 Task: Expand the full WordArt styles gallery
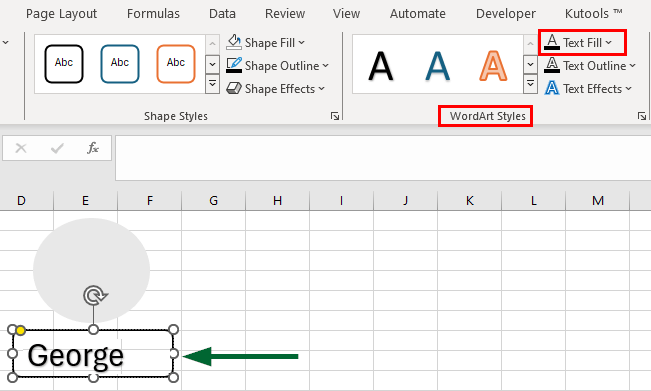pos(530,84)
